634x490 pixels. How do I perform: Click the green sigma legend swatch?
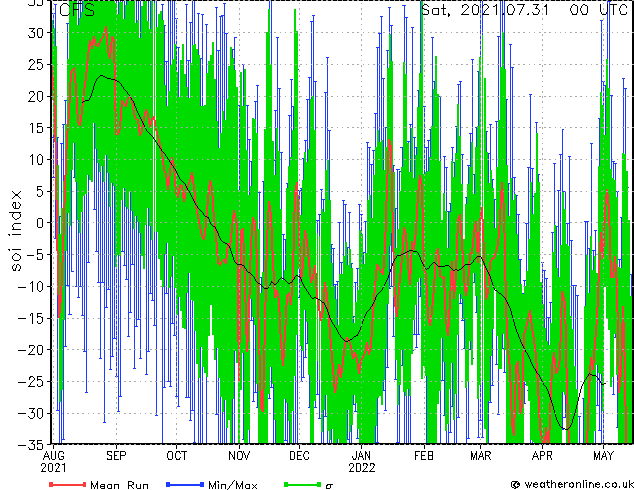(x=303, y=484)
